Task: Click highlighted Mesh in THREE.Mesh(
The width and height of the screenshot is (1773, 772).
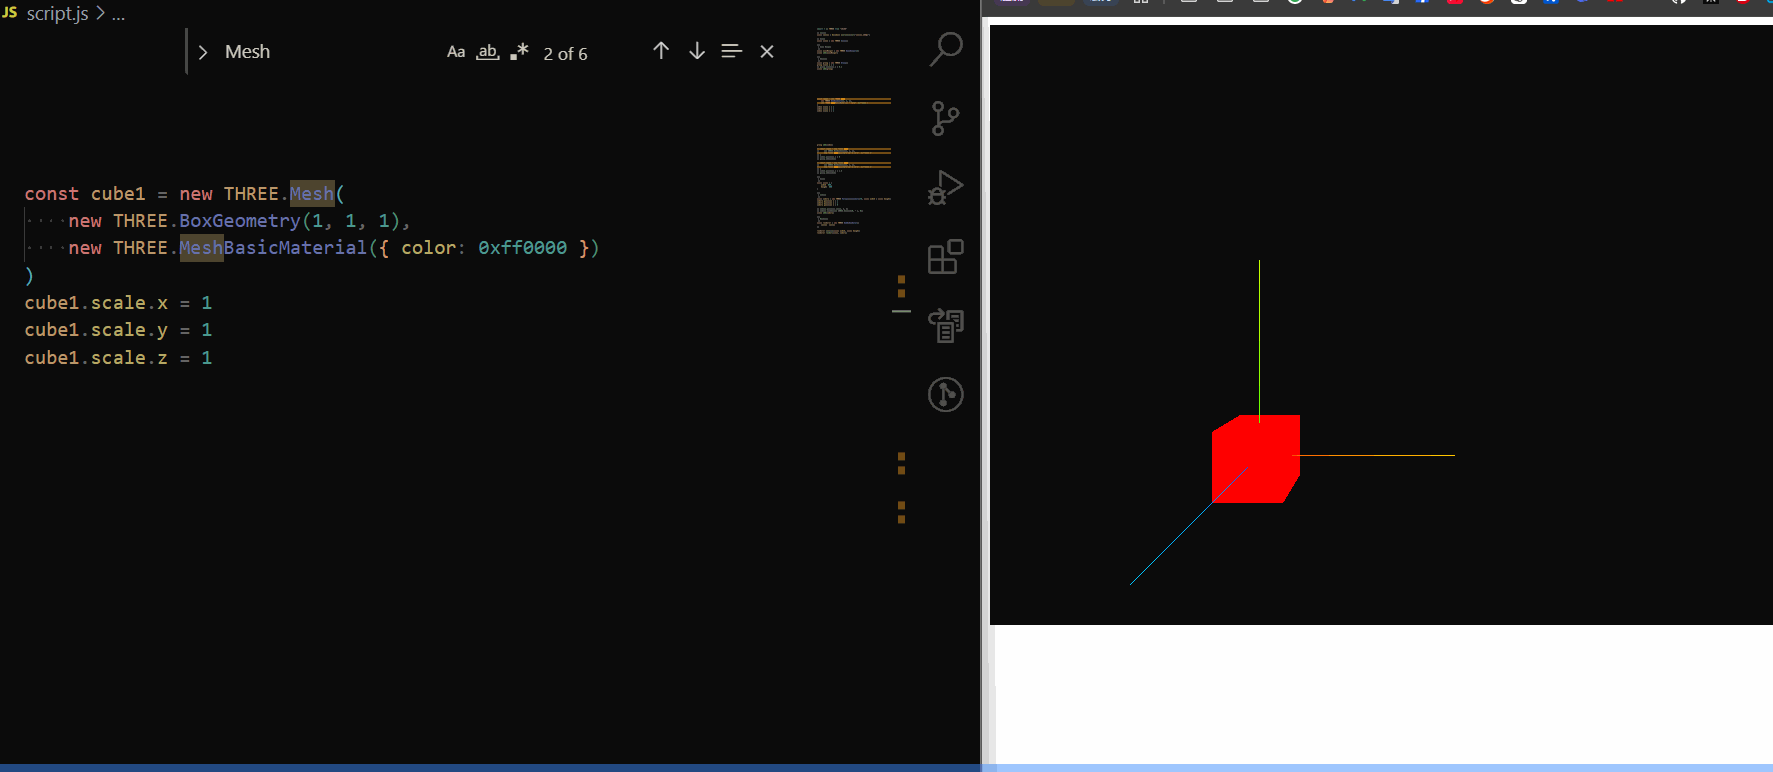Action: 312,194
